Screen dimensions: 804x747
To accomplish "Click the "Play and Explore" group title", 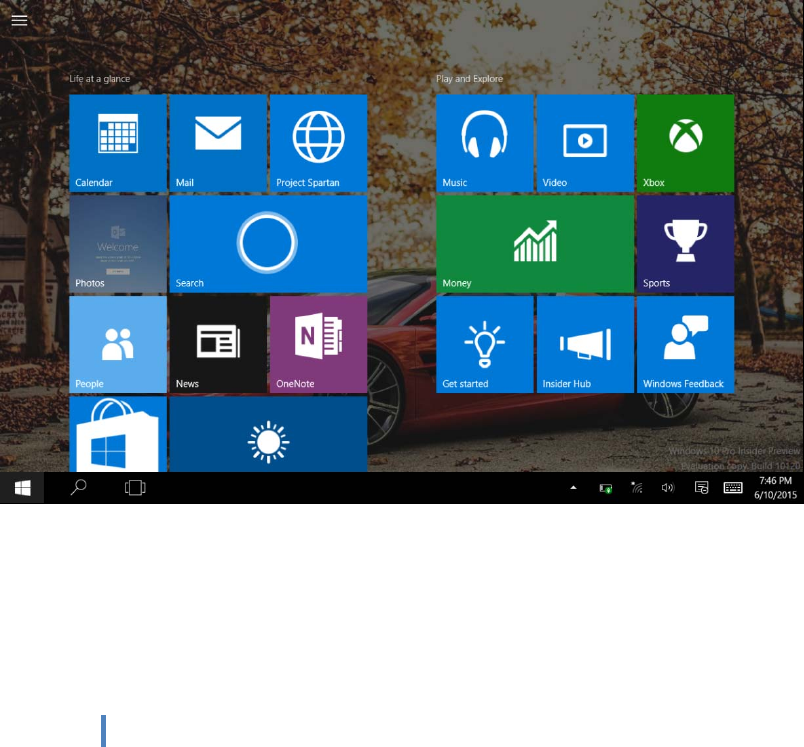I will point(469,78).
